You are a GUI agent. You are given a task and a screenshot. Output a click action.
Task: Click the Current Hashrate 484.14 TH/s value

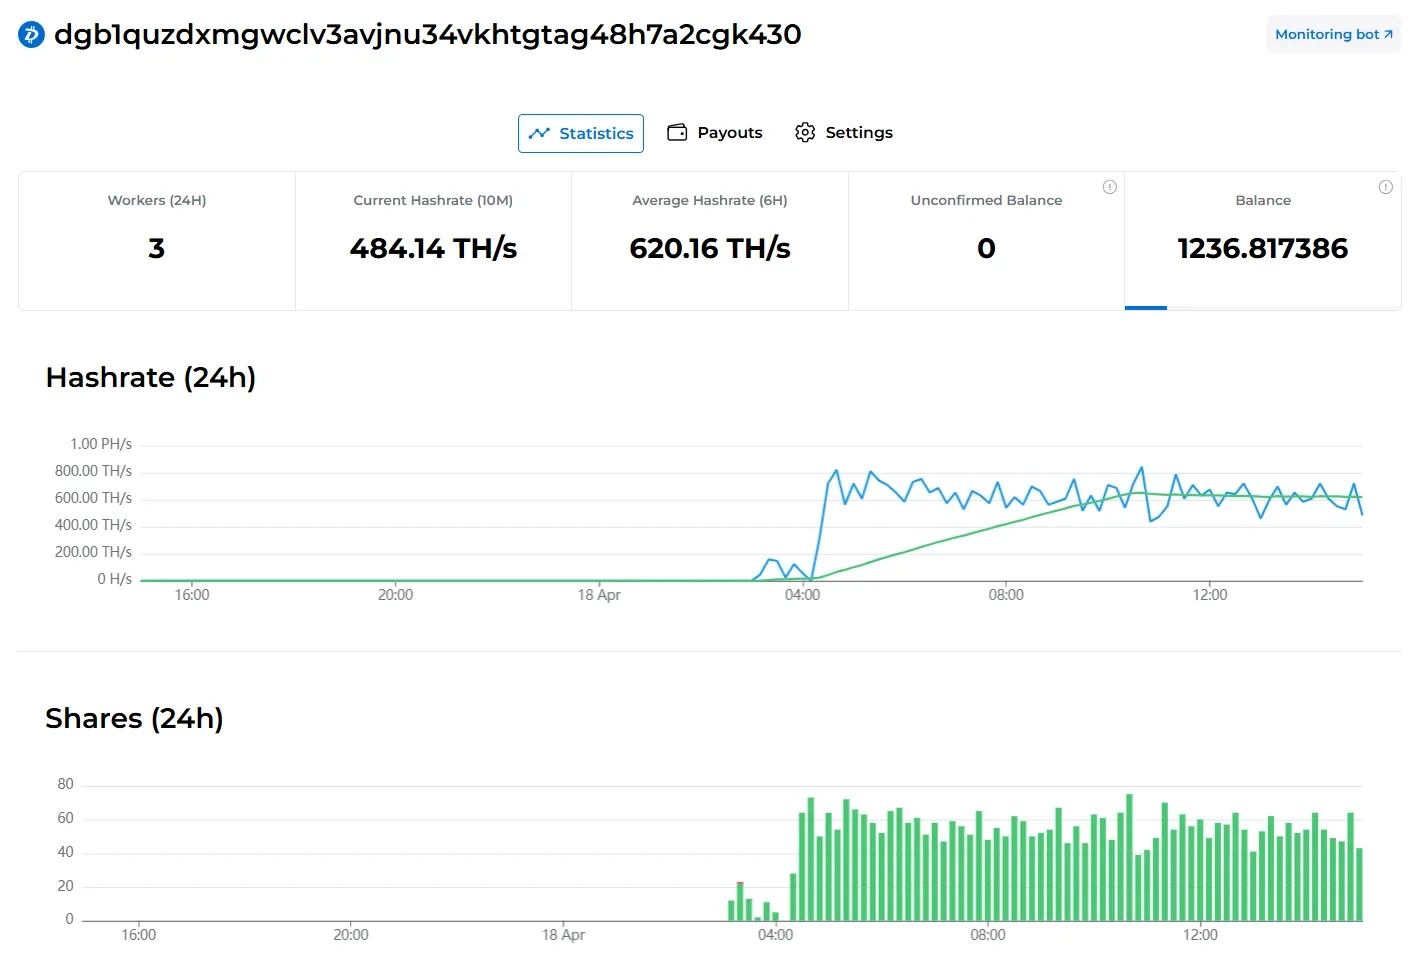433,248
